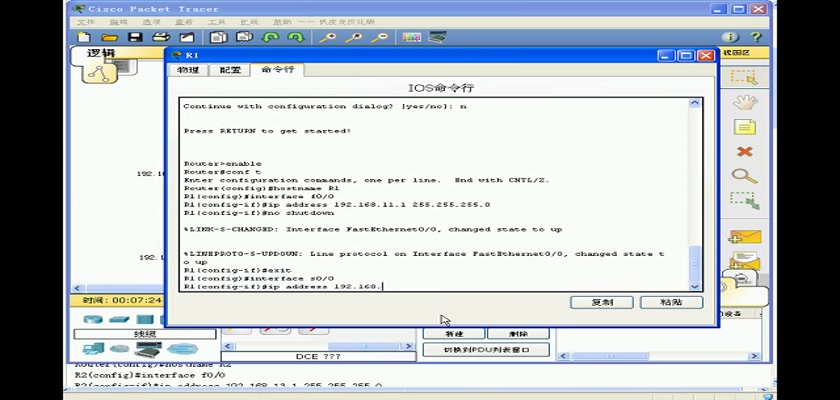Save the topology with the floppy icon

[136, 37]
